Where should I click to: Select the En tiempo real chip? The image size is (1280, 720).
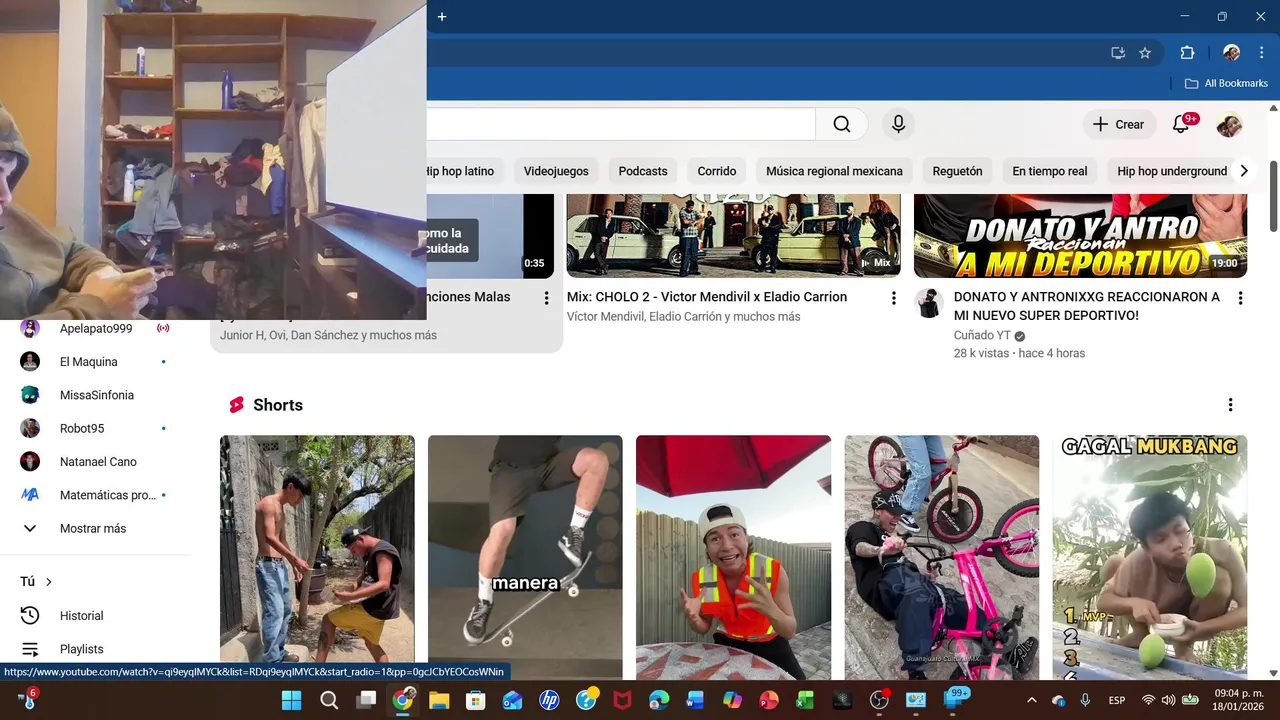(x=1049, y=171)
